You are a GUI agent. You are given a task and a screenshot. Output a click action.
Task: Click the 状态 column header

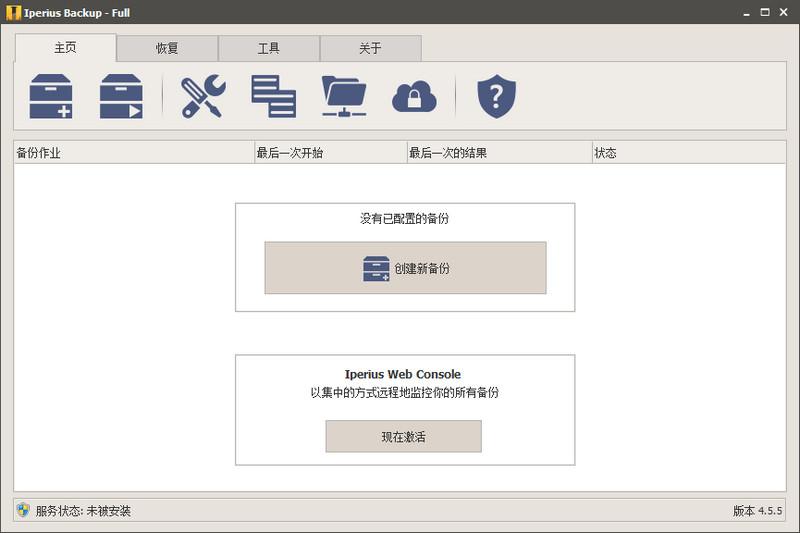pos(689,153)
